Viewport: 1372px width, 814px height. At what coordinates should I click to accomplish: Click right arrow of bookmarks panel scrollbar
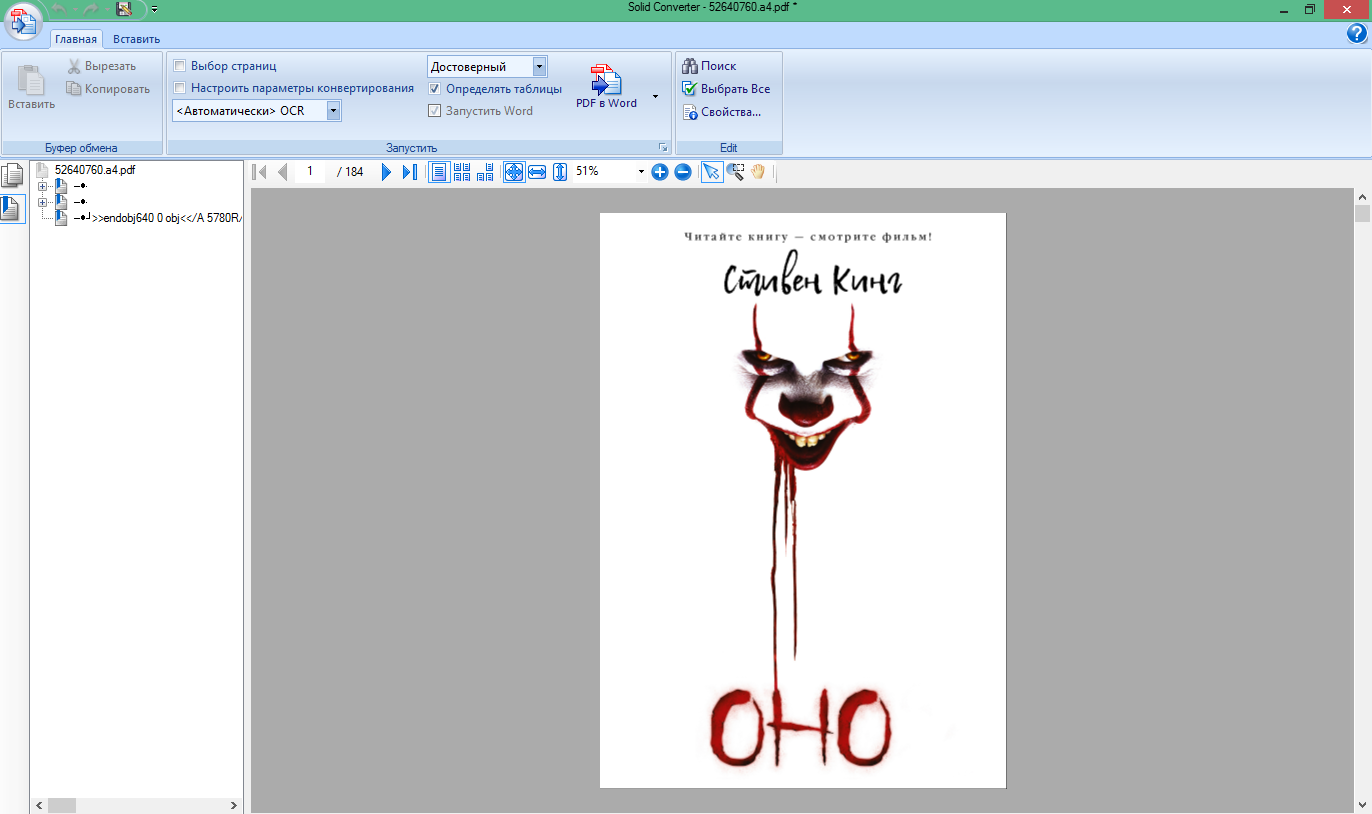(235, 805)
